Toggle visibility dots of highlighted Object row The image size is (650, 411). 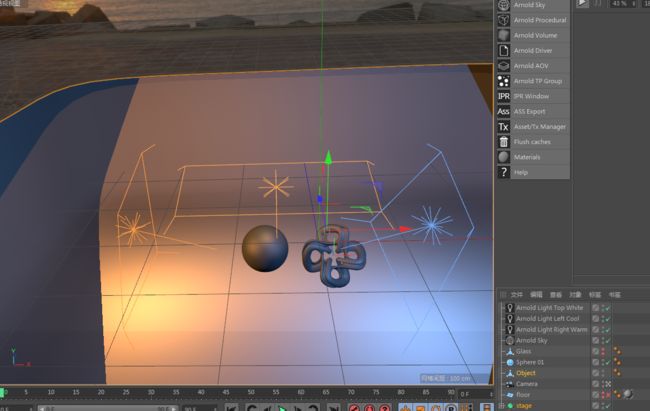coord(603,373)
